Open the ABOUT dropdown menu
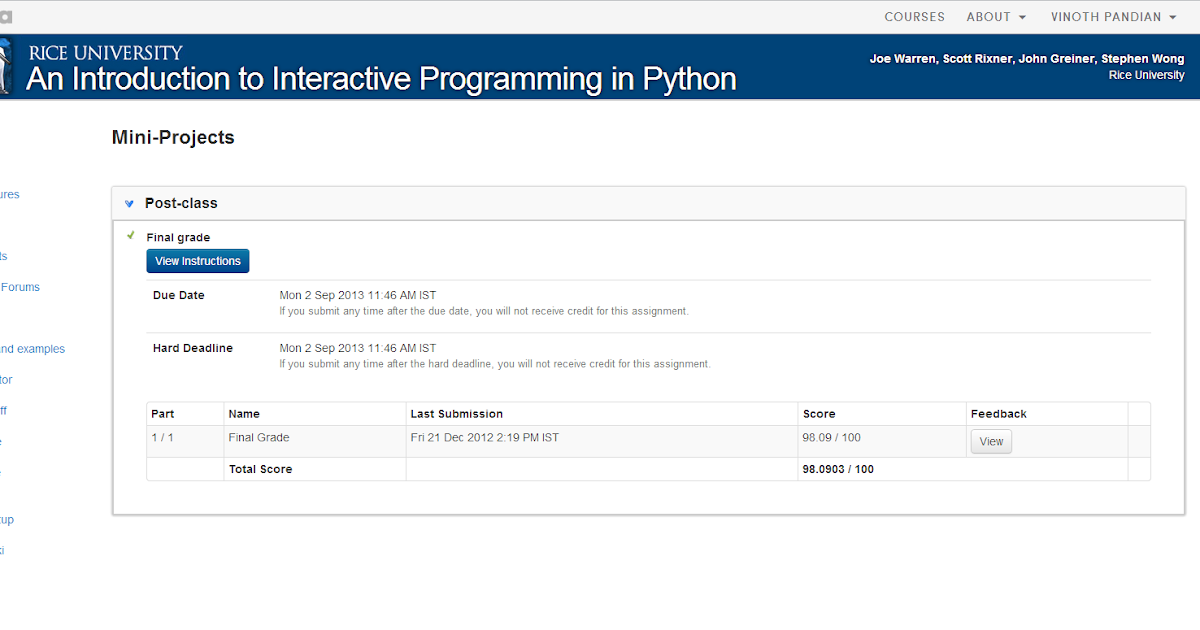The image size is (1200, 630). [x=996, y=17]
